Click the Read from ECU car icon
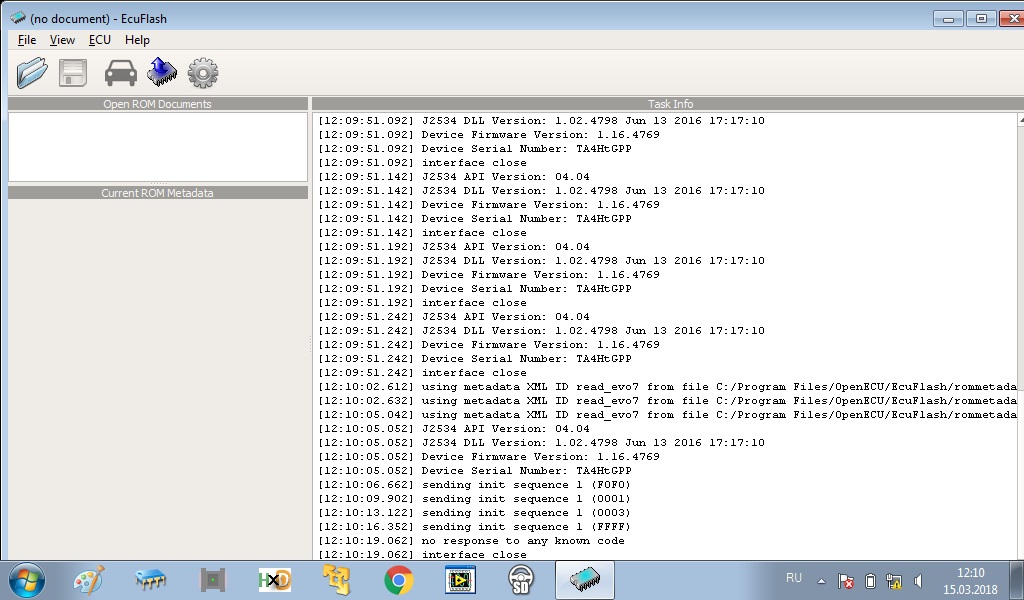The width and height of the screenshot is (1024, 600). pos(121,72)
